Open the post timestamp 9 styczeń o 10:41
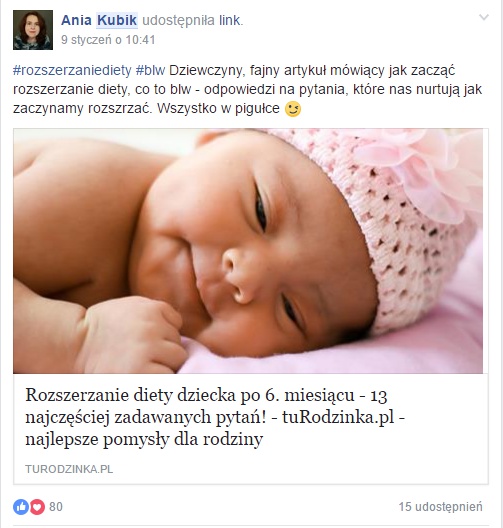The image size is (503, 528). click(x=108, y=40)
